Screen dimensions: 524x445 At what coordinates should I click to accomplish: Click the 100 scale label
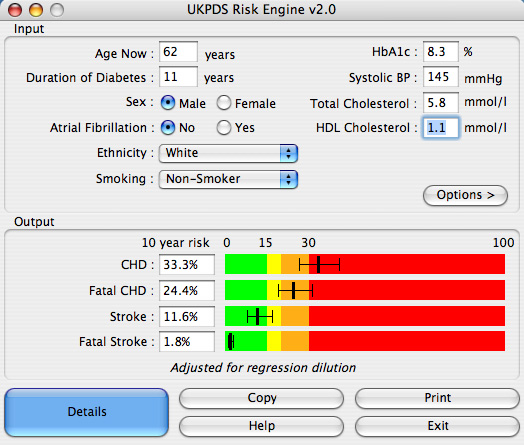[x=504, y=243]
